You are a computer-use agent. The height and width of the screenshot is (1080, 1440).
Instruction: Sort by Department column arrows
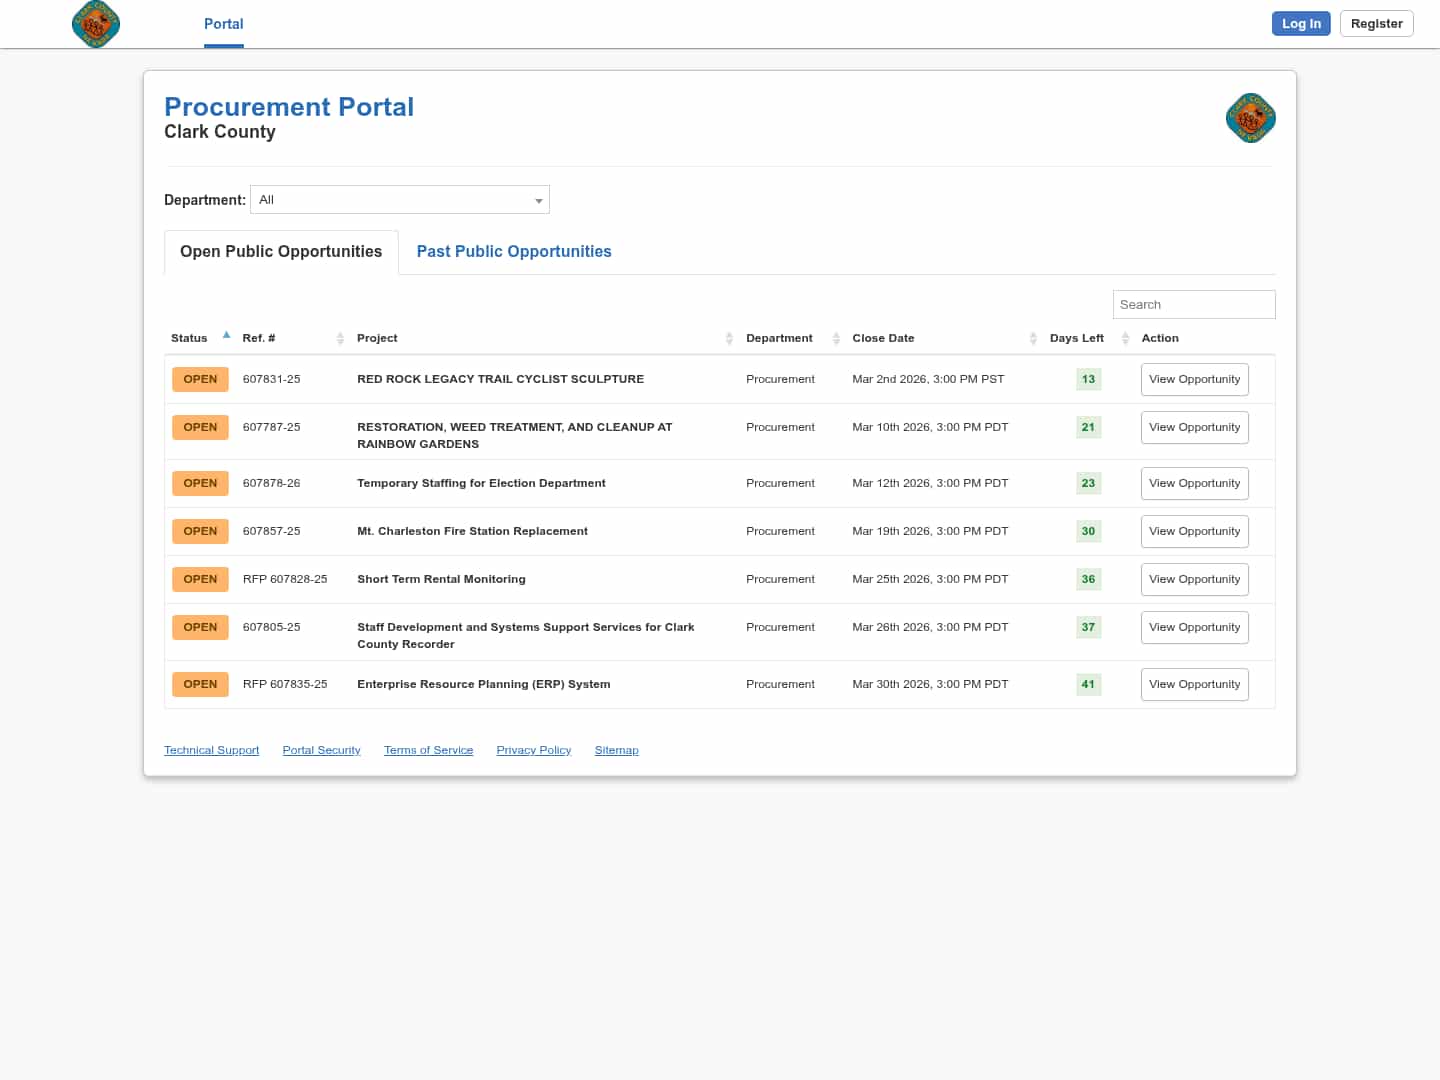(x=836, y=339)
